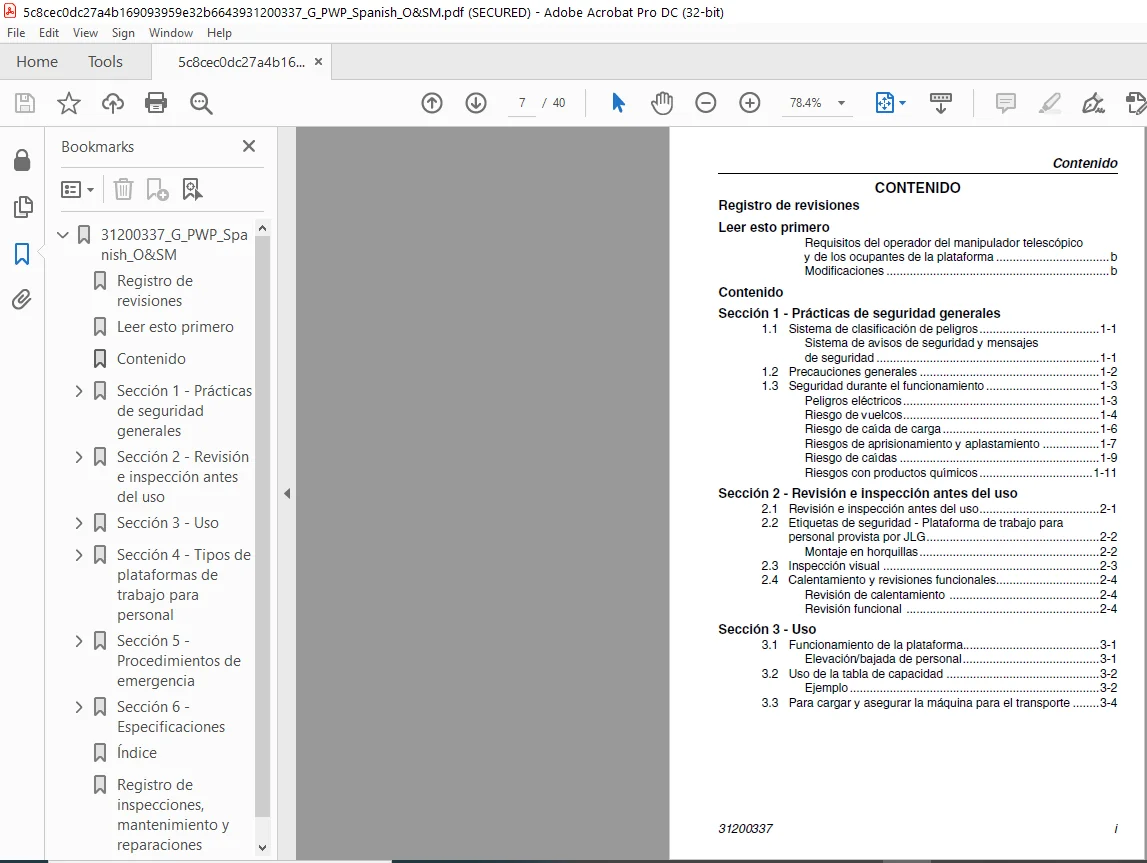This screenshot has height=863, width=1147.
Task: Activate the Hand pan tool
Action: point(662,103)
